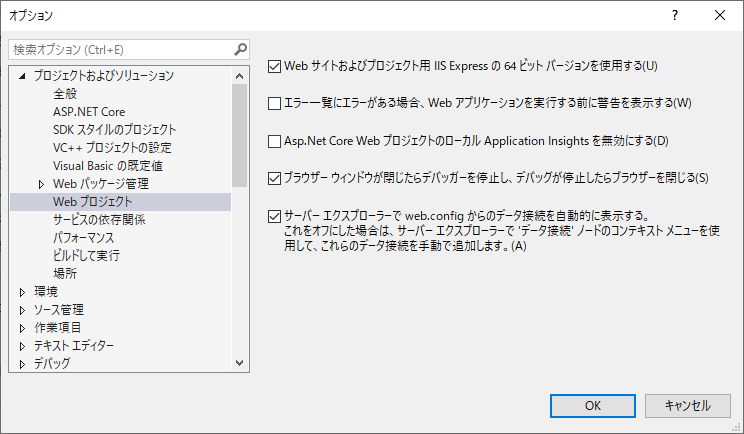The width and height of the screenshot is (744, 434).
Task: Expand the ソース管理 node
Action: coord(22,310)
